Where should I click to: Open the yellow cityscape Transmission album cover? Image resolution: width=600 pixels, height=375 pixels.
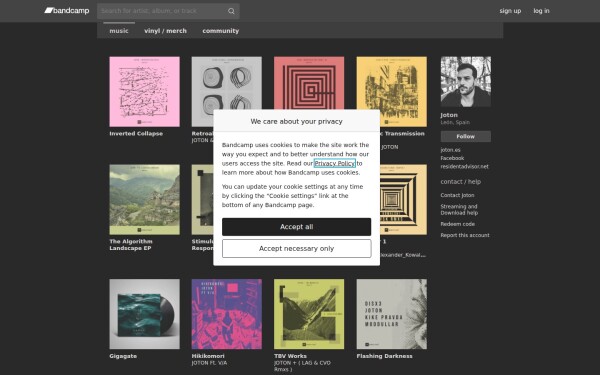point(391,91)
